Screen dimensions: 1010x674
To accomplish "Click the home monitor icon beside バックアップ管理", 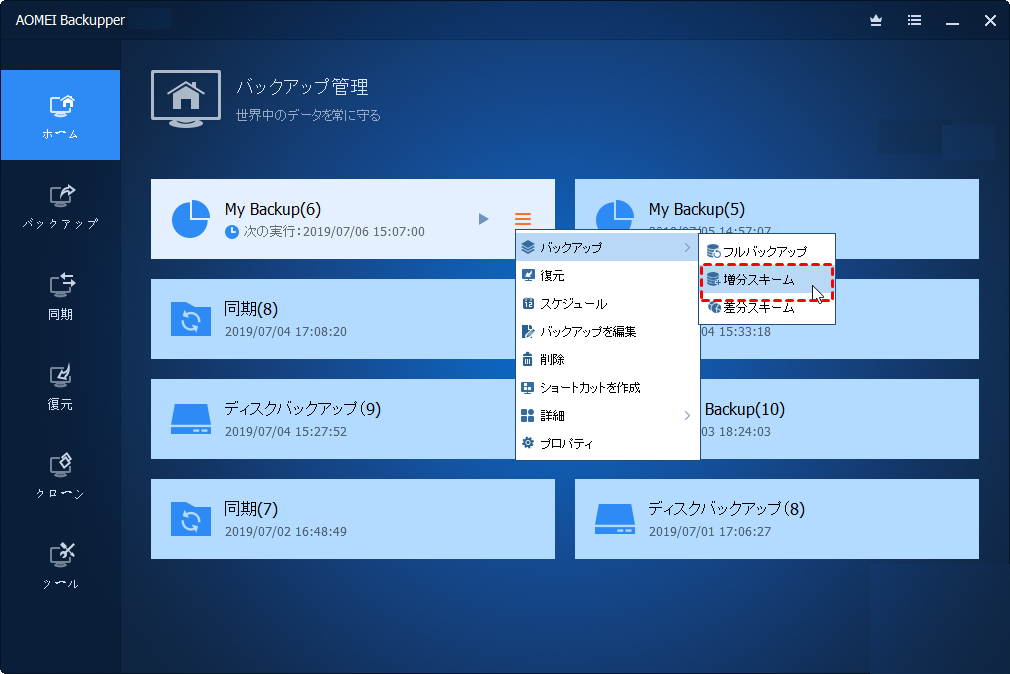I will coord(186,99).
